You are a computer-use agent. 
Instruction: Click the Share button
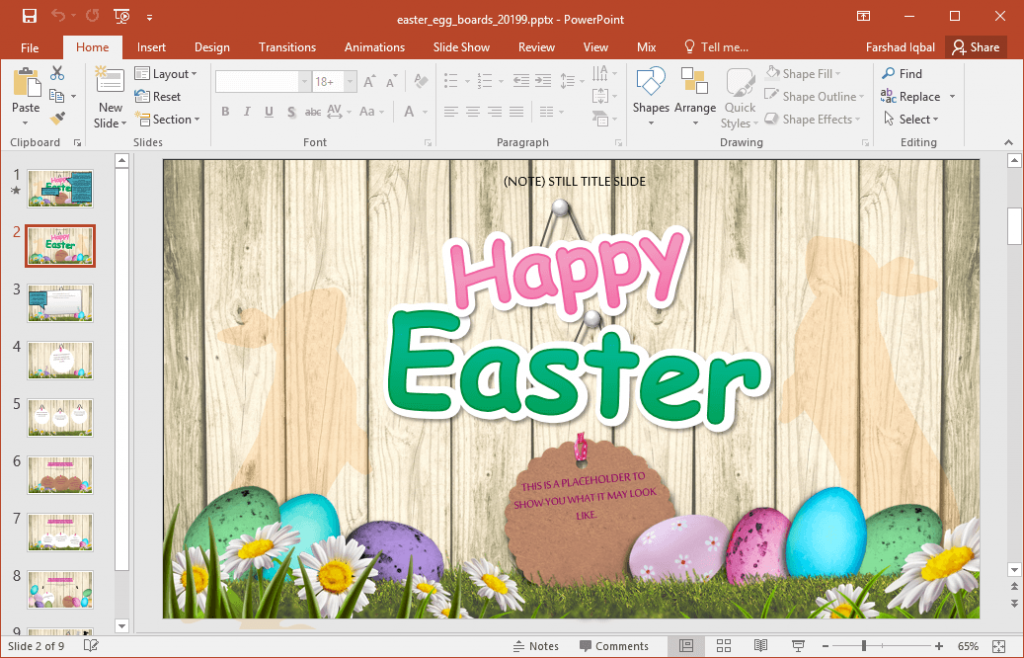click(976, 47)
